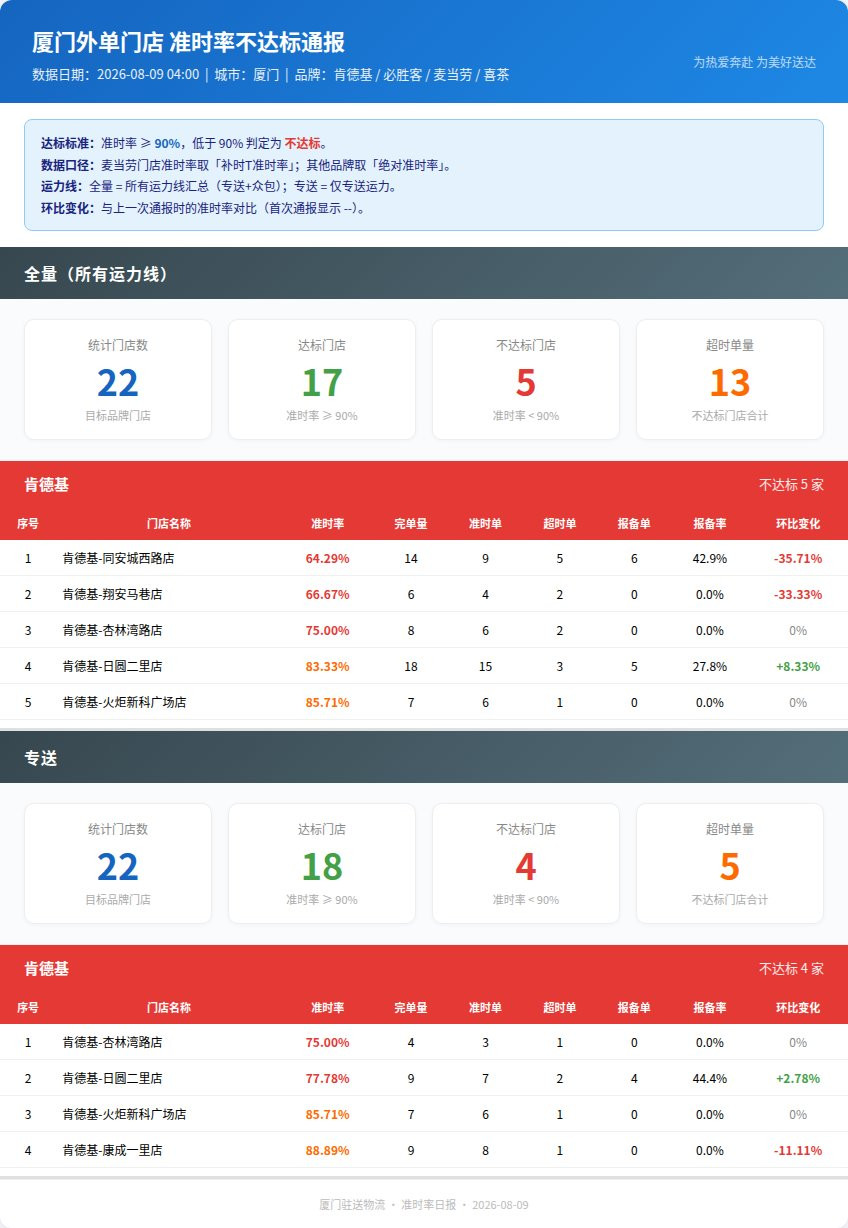Select the label 不达标 5 家

point(791,485)
